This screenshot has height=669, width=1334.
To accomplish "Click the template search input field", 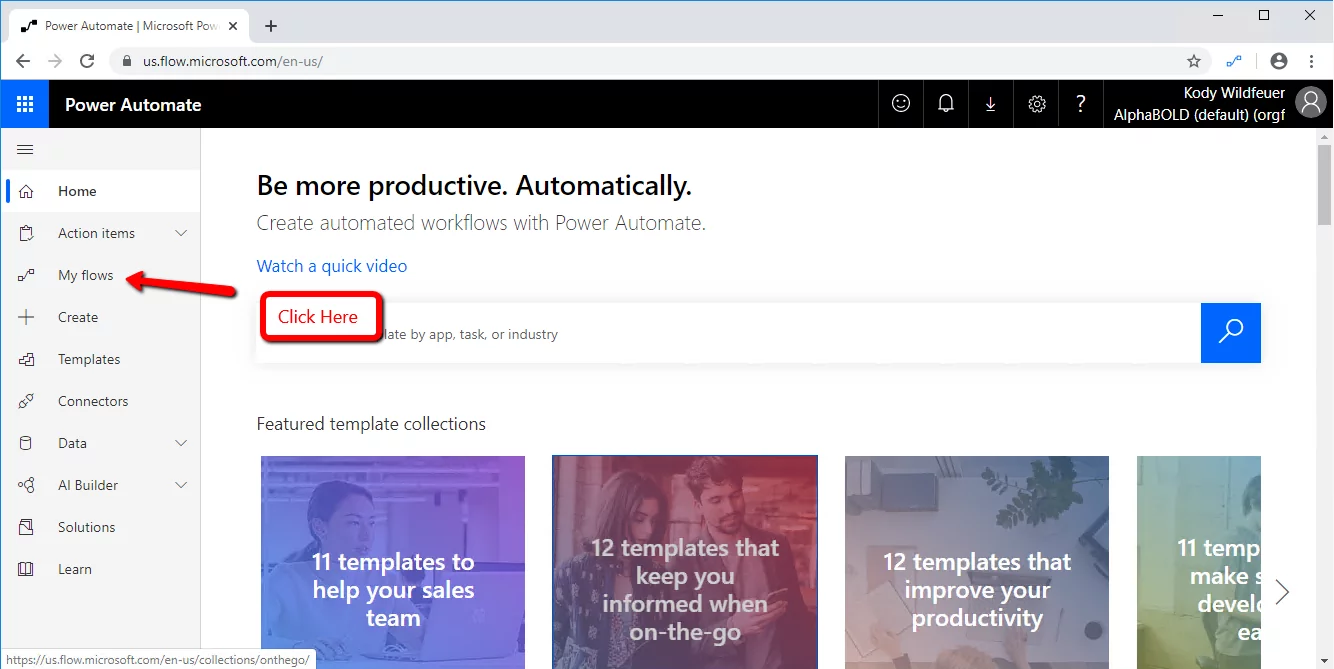I will 729,333.
